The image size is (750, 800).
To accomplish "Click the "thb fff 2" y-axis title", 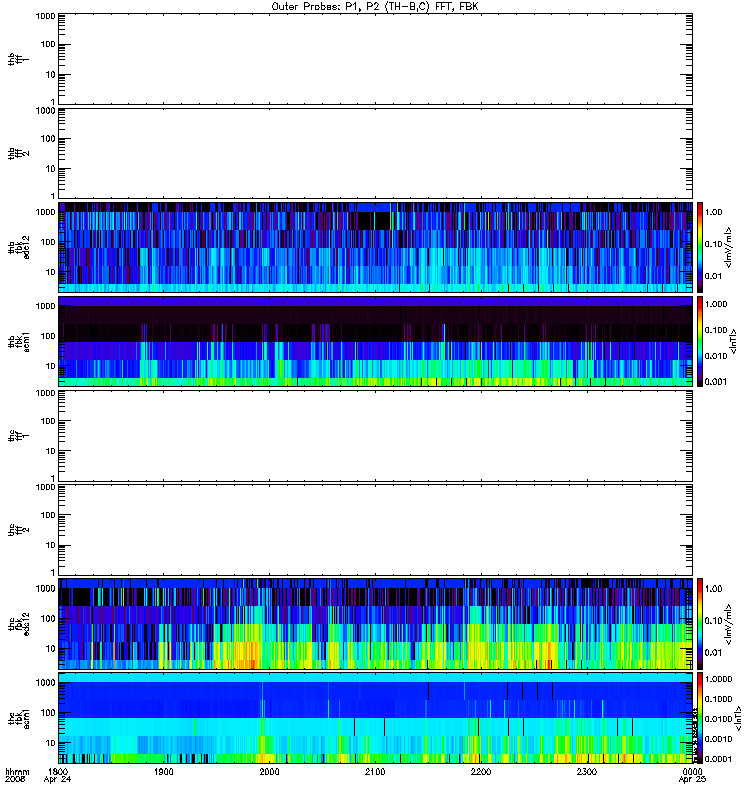I will (x=18, y=153).
